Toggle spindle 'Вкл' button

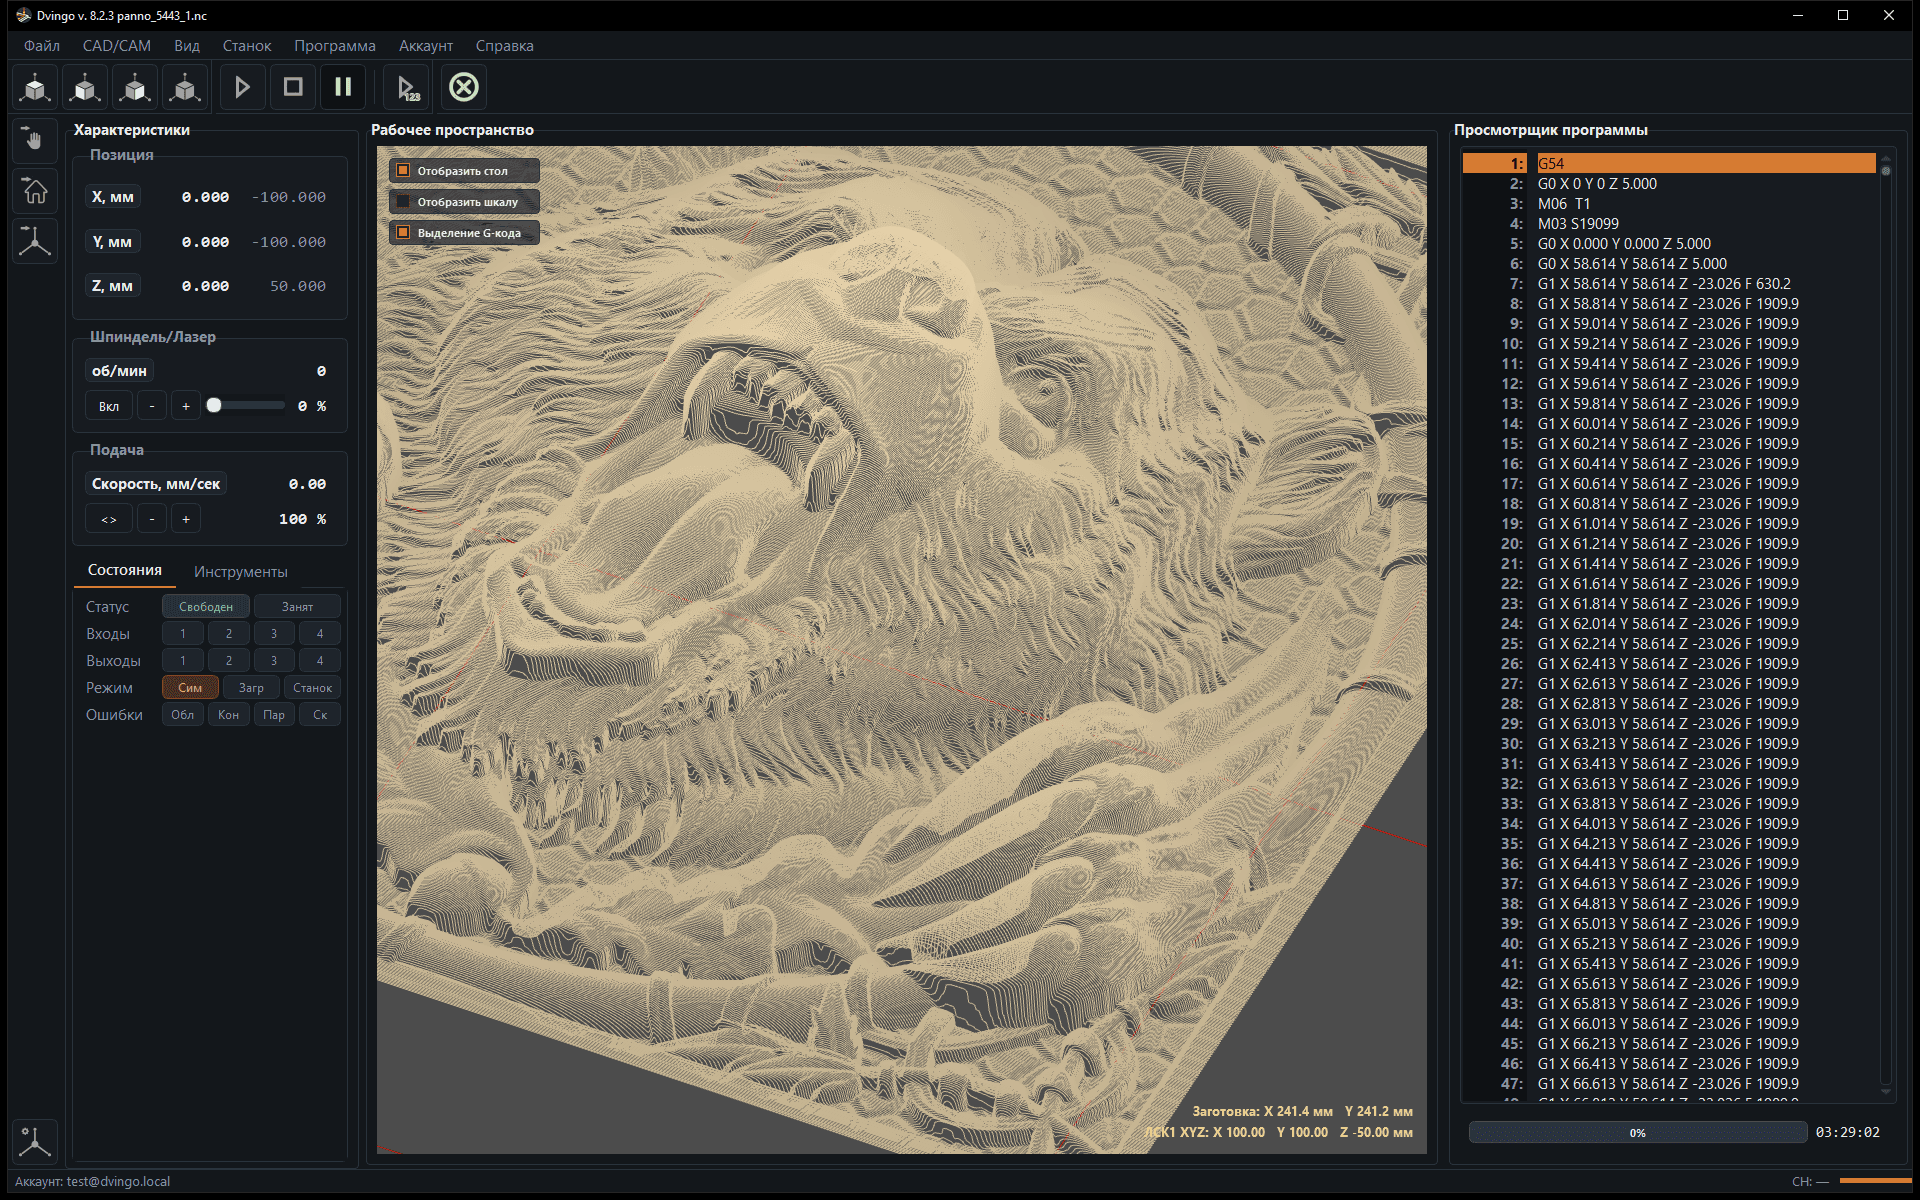(x=109, y=406)
